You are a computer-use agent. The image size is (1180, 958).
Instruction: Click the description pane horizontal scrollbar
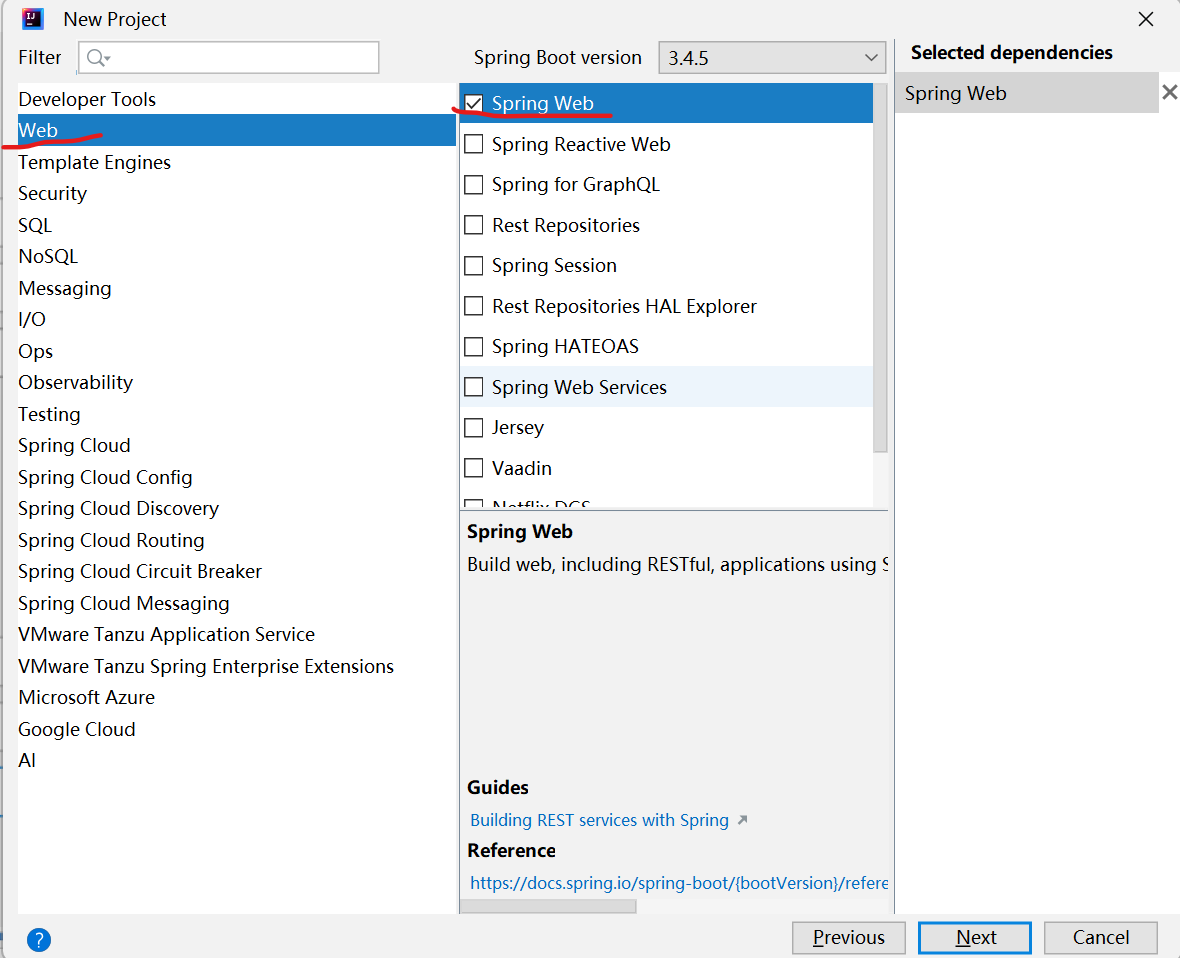tap(549, 907)
